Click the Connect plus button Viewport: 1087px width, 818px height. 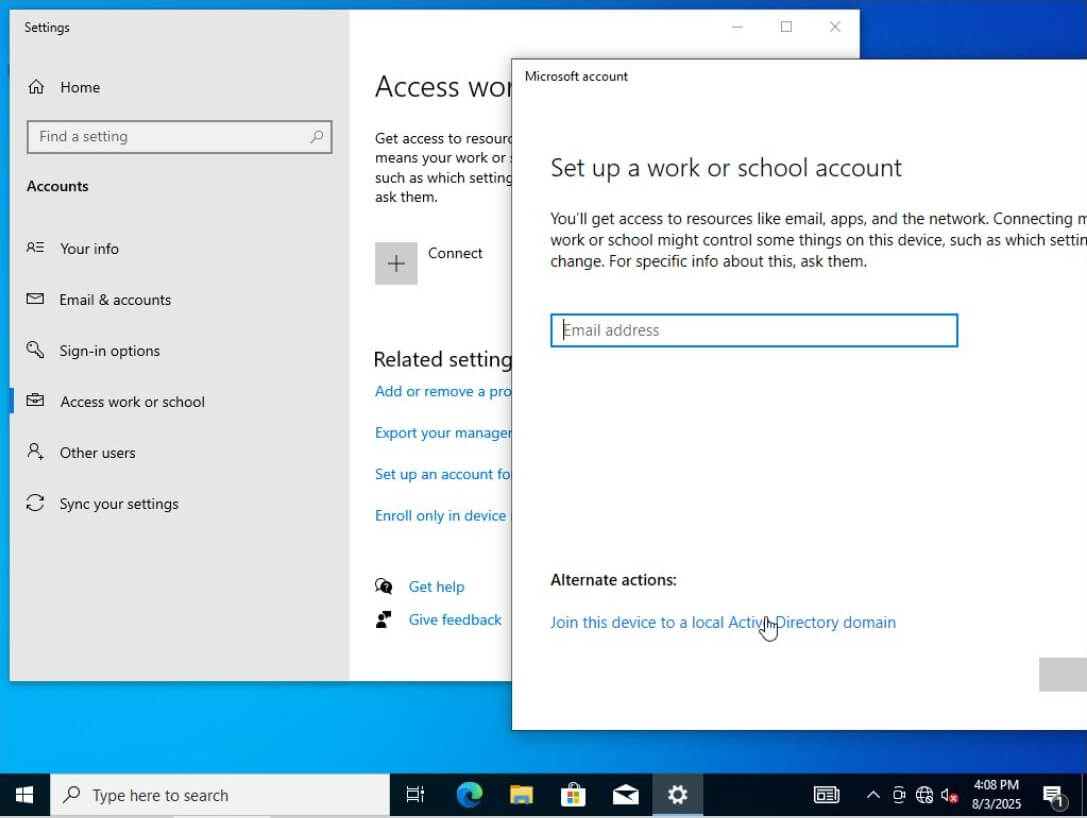coord(396,263)
